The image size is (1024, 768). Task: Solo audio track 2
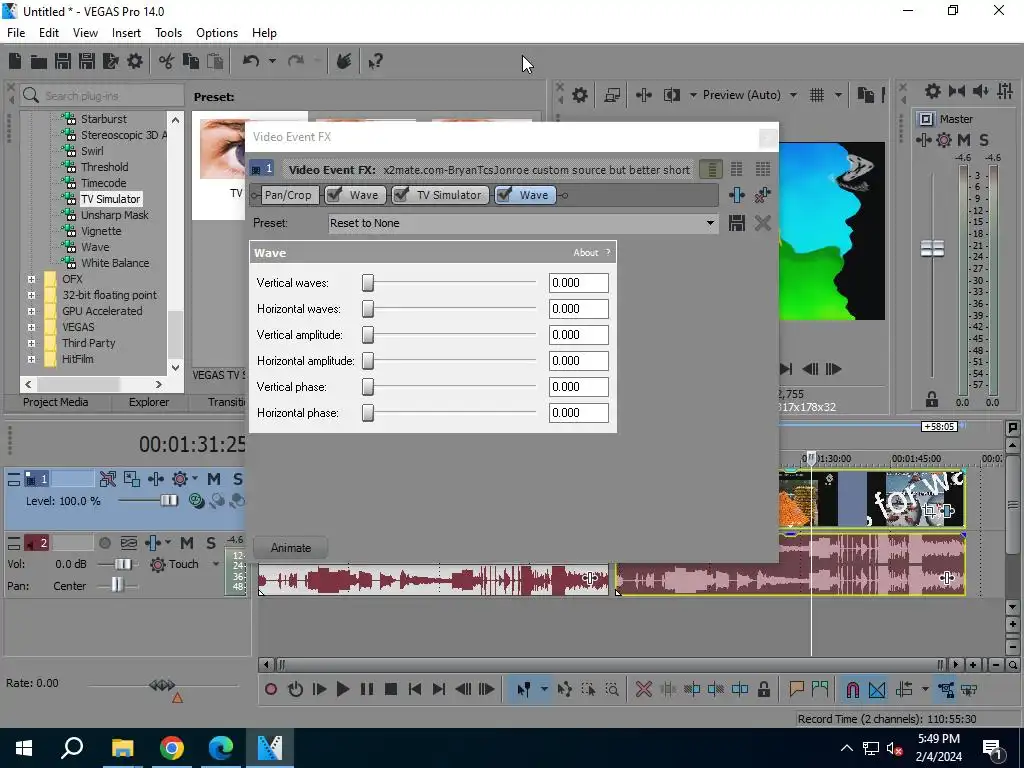[x=210, y=543]
